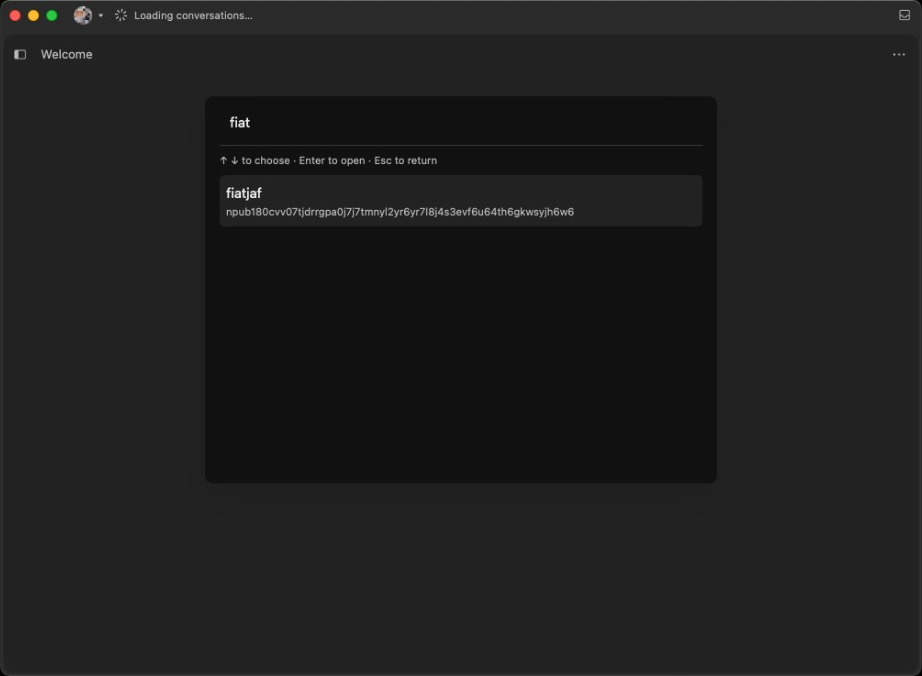Expand the account dropdown arrow beside avatar

(x=101, y=15)
